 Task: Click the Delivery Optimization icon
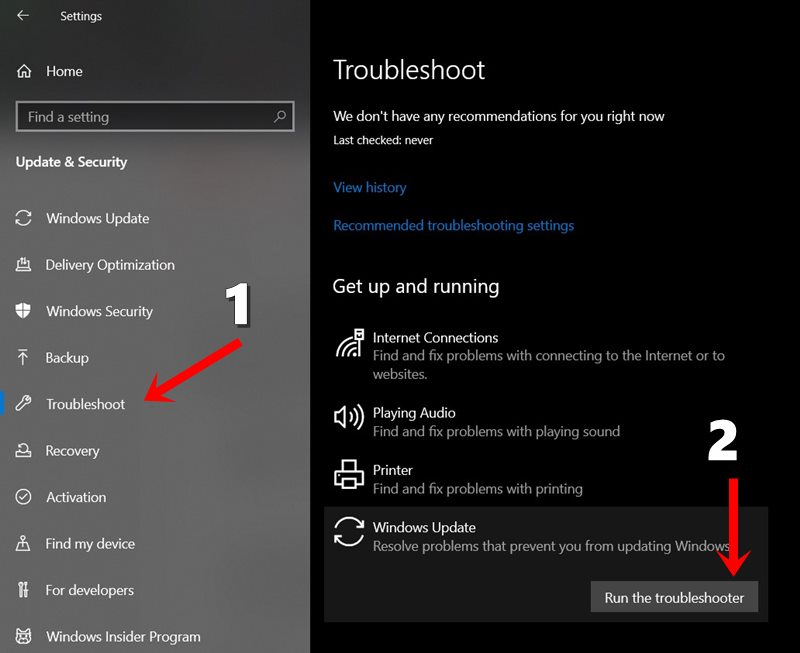point(23,265)
